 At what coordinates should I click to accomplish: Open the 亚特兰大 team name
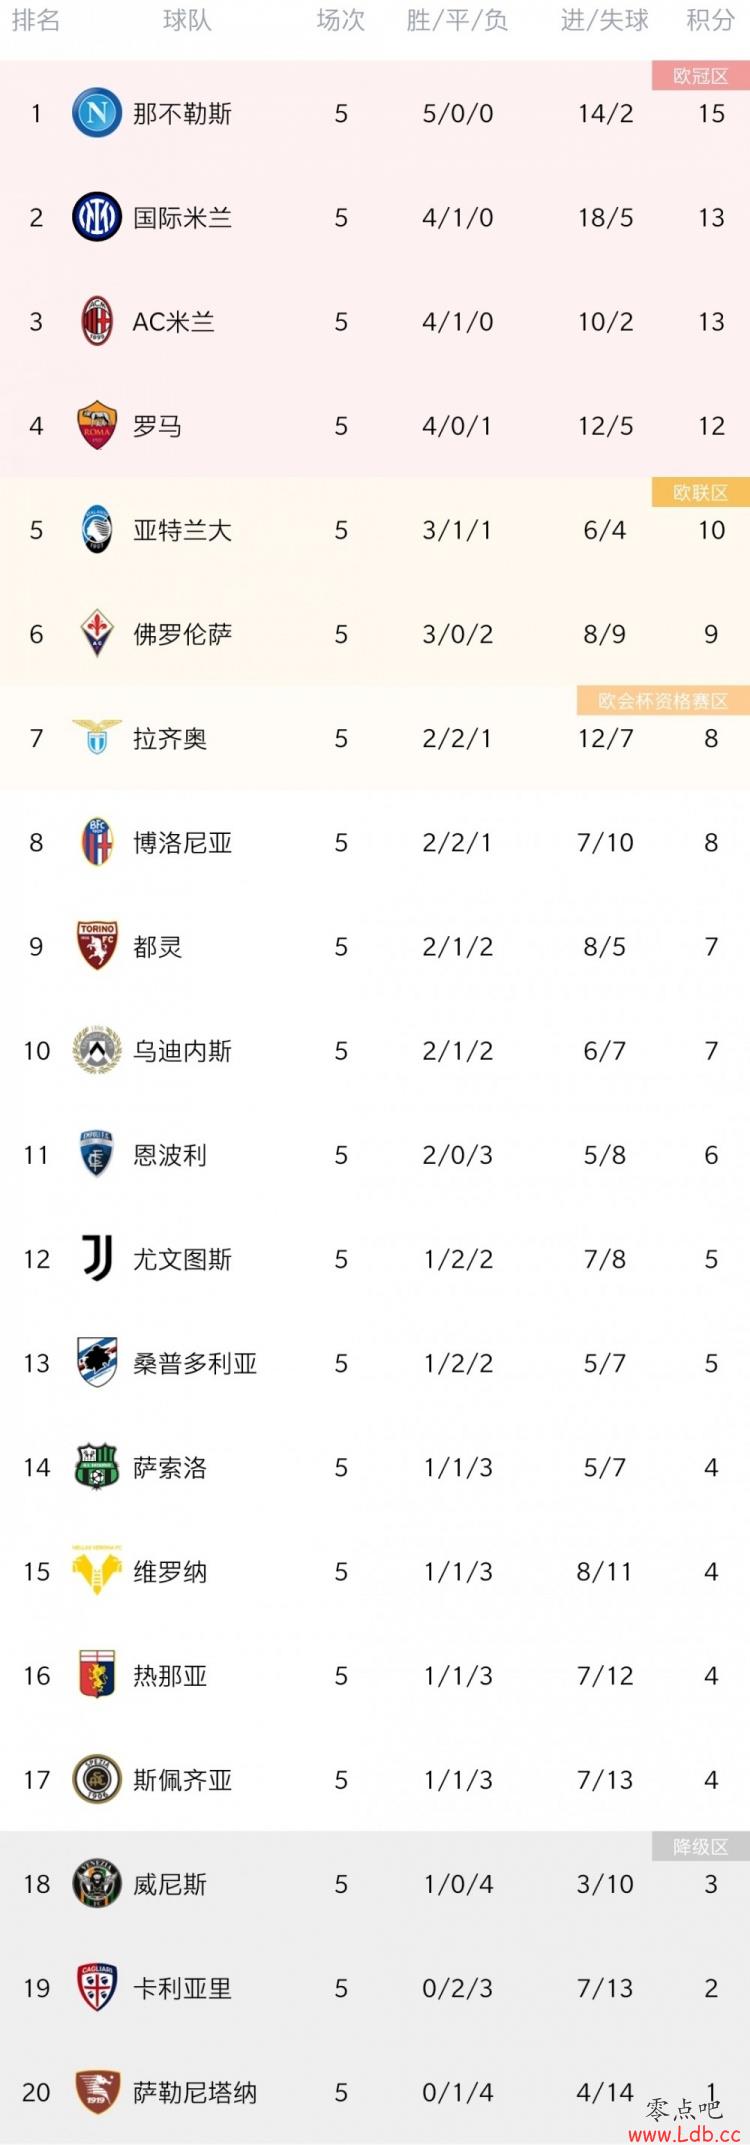pyautogui.click(x=183, y=530)
